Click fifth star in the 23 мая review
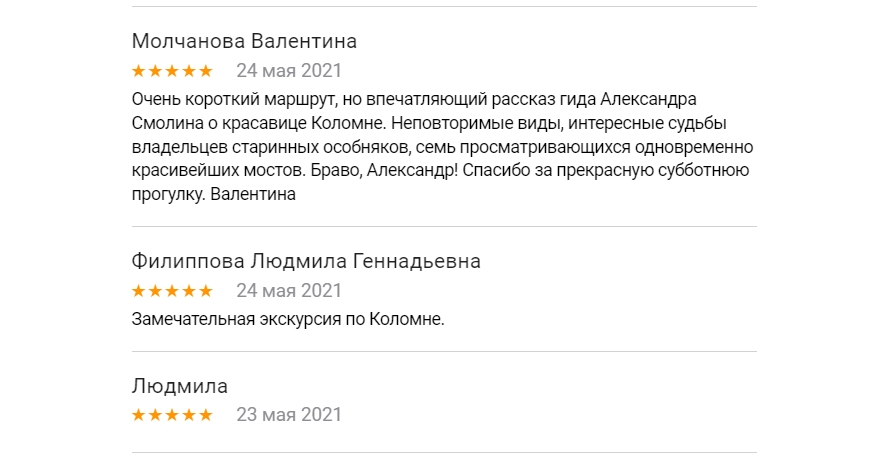 (206, 415)
